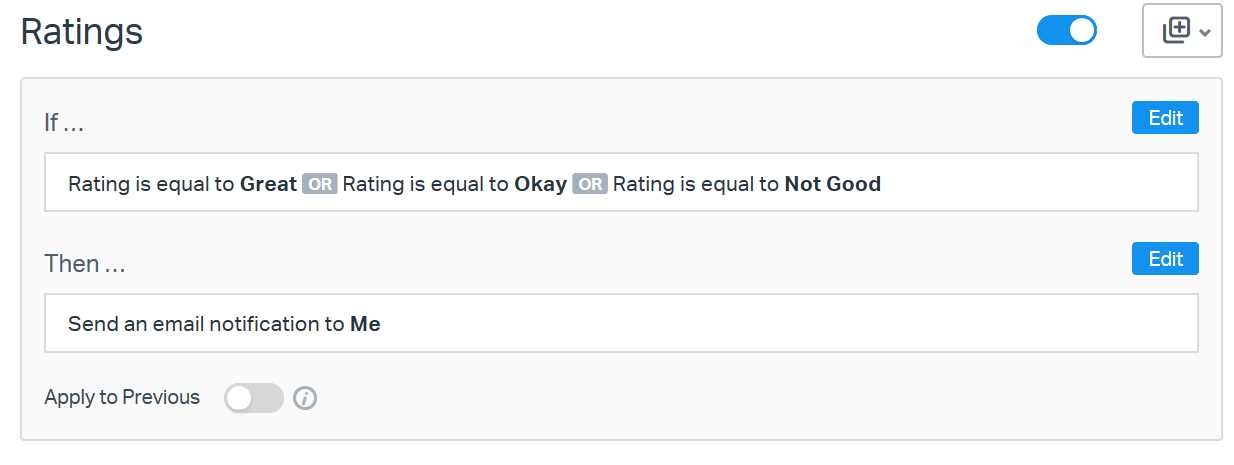The width and height of the screenshot is (1234, 465).
Task: Expand the chevron next to the duplicate icon
Action: pos(1204,32)
